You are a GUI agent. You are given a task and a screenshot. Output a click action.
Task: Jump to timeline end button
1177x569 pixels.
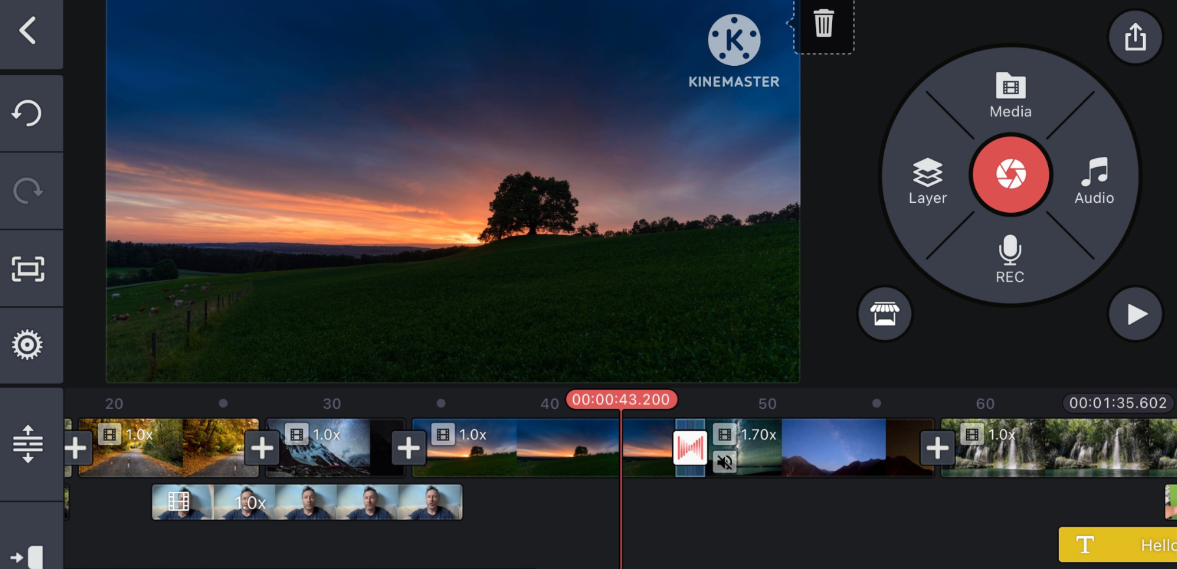point(28,556)
